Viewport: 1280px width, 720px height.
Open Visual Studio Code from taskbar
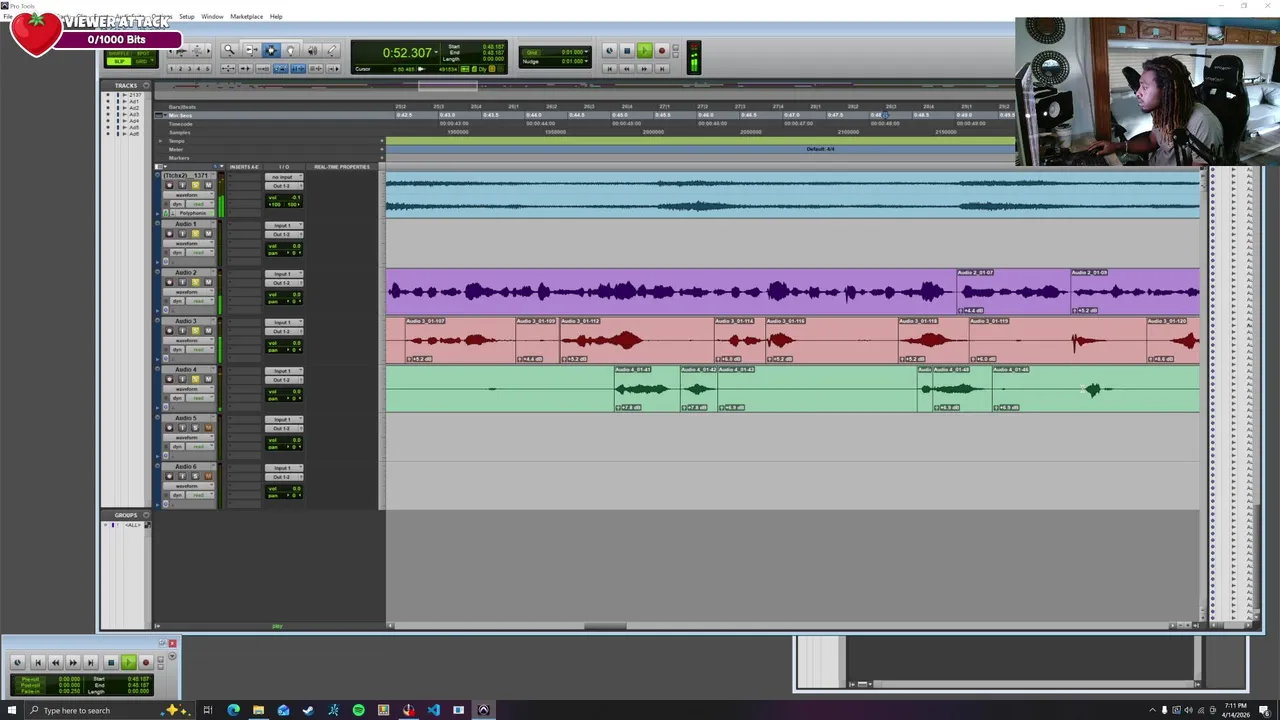tap(433, 710)
